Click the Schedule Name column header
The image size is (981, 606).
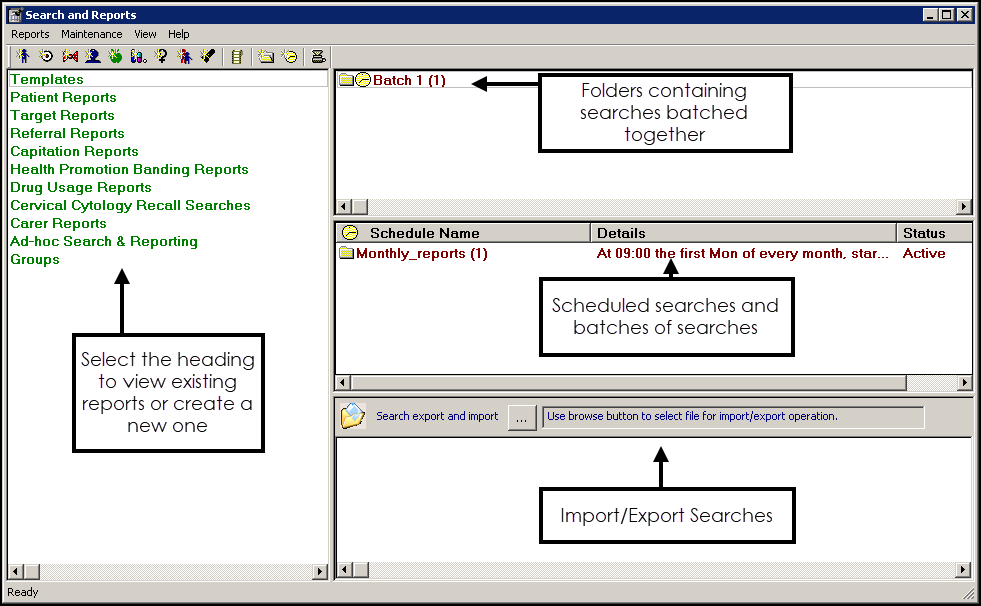tap(424, 233)
